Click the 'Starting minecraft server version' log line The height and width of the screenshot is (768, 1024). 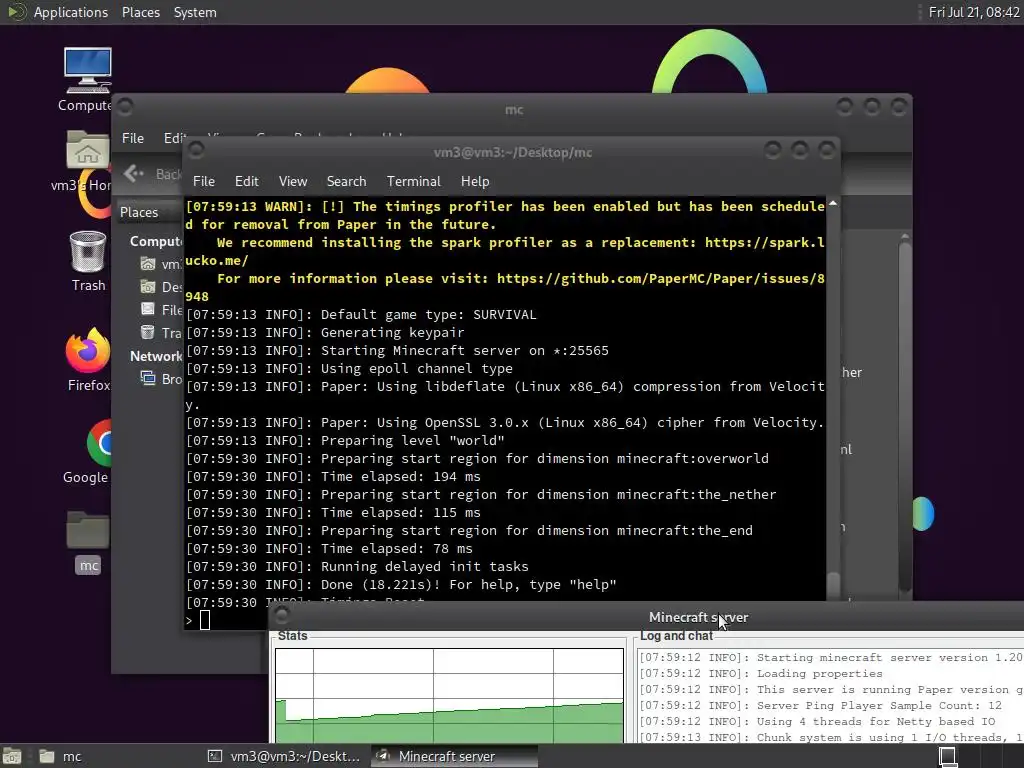point(831,658)
